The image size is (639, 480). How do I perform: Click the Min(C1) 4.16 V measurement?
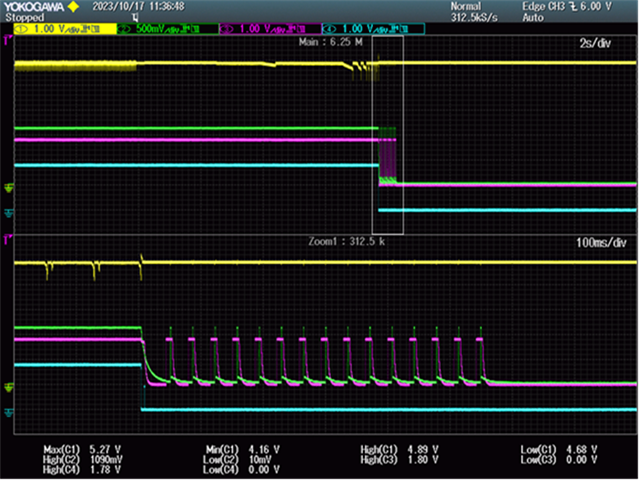pyautogui.click(x=242, y=449)
